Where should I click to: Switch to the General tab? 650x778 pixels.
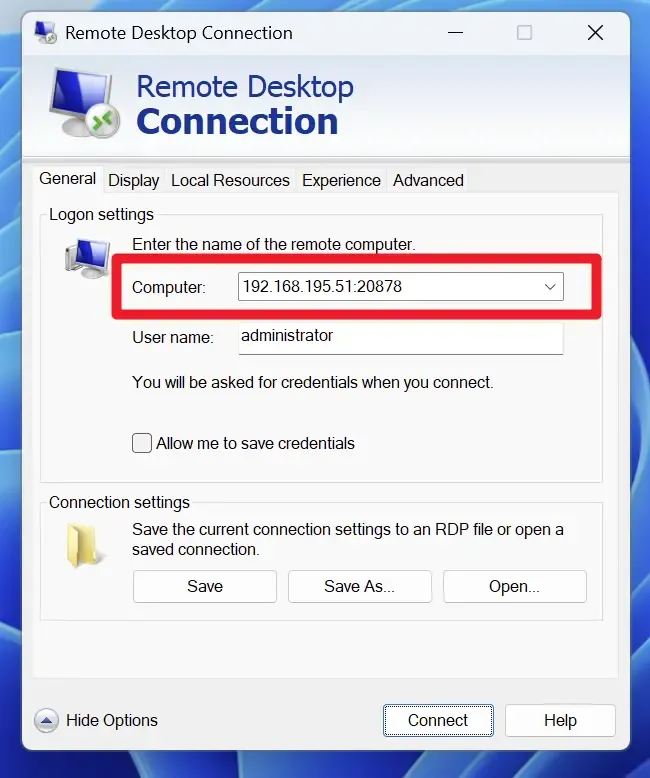coord(67,179)
